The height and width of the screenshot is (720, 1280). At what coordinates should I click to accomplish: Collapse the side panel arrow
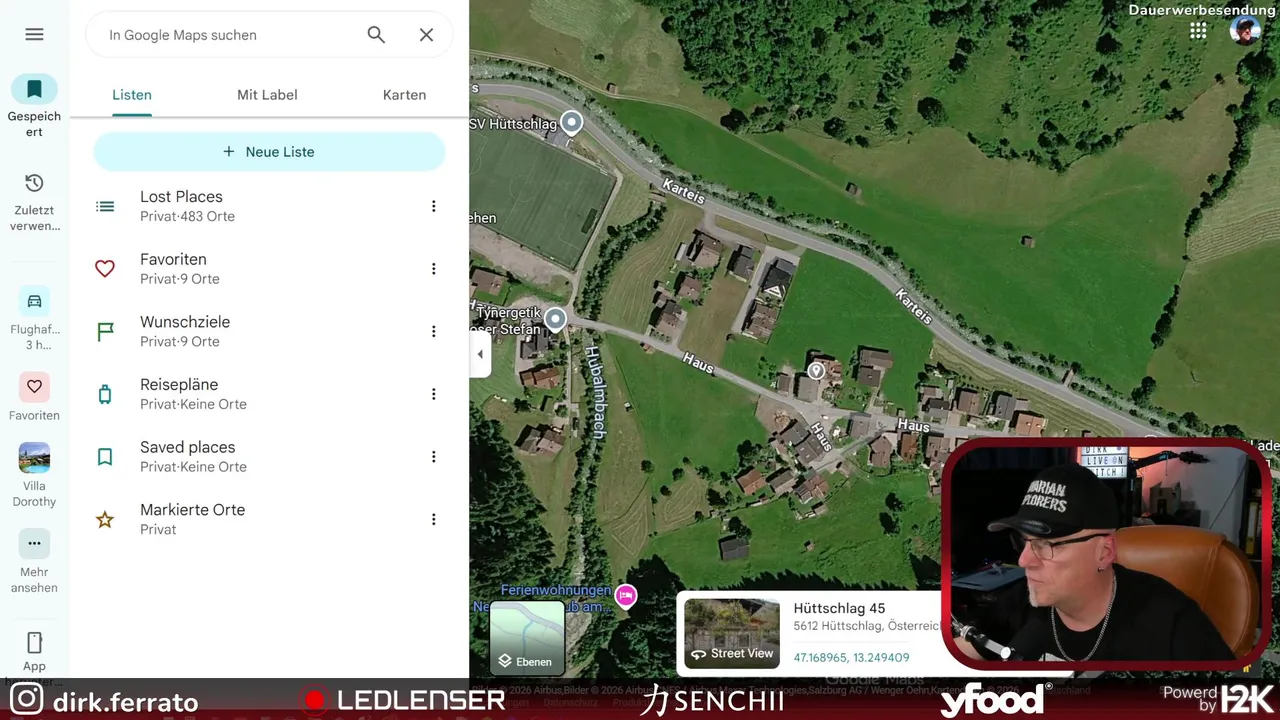click(480, 354)
